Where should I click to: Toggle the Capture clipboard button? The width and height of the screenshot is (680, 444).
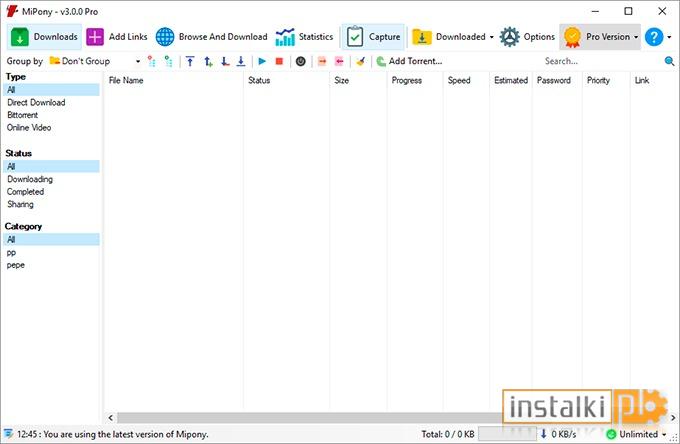(x=373, y=37)
